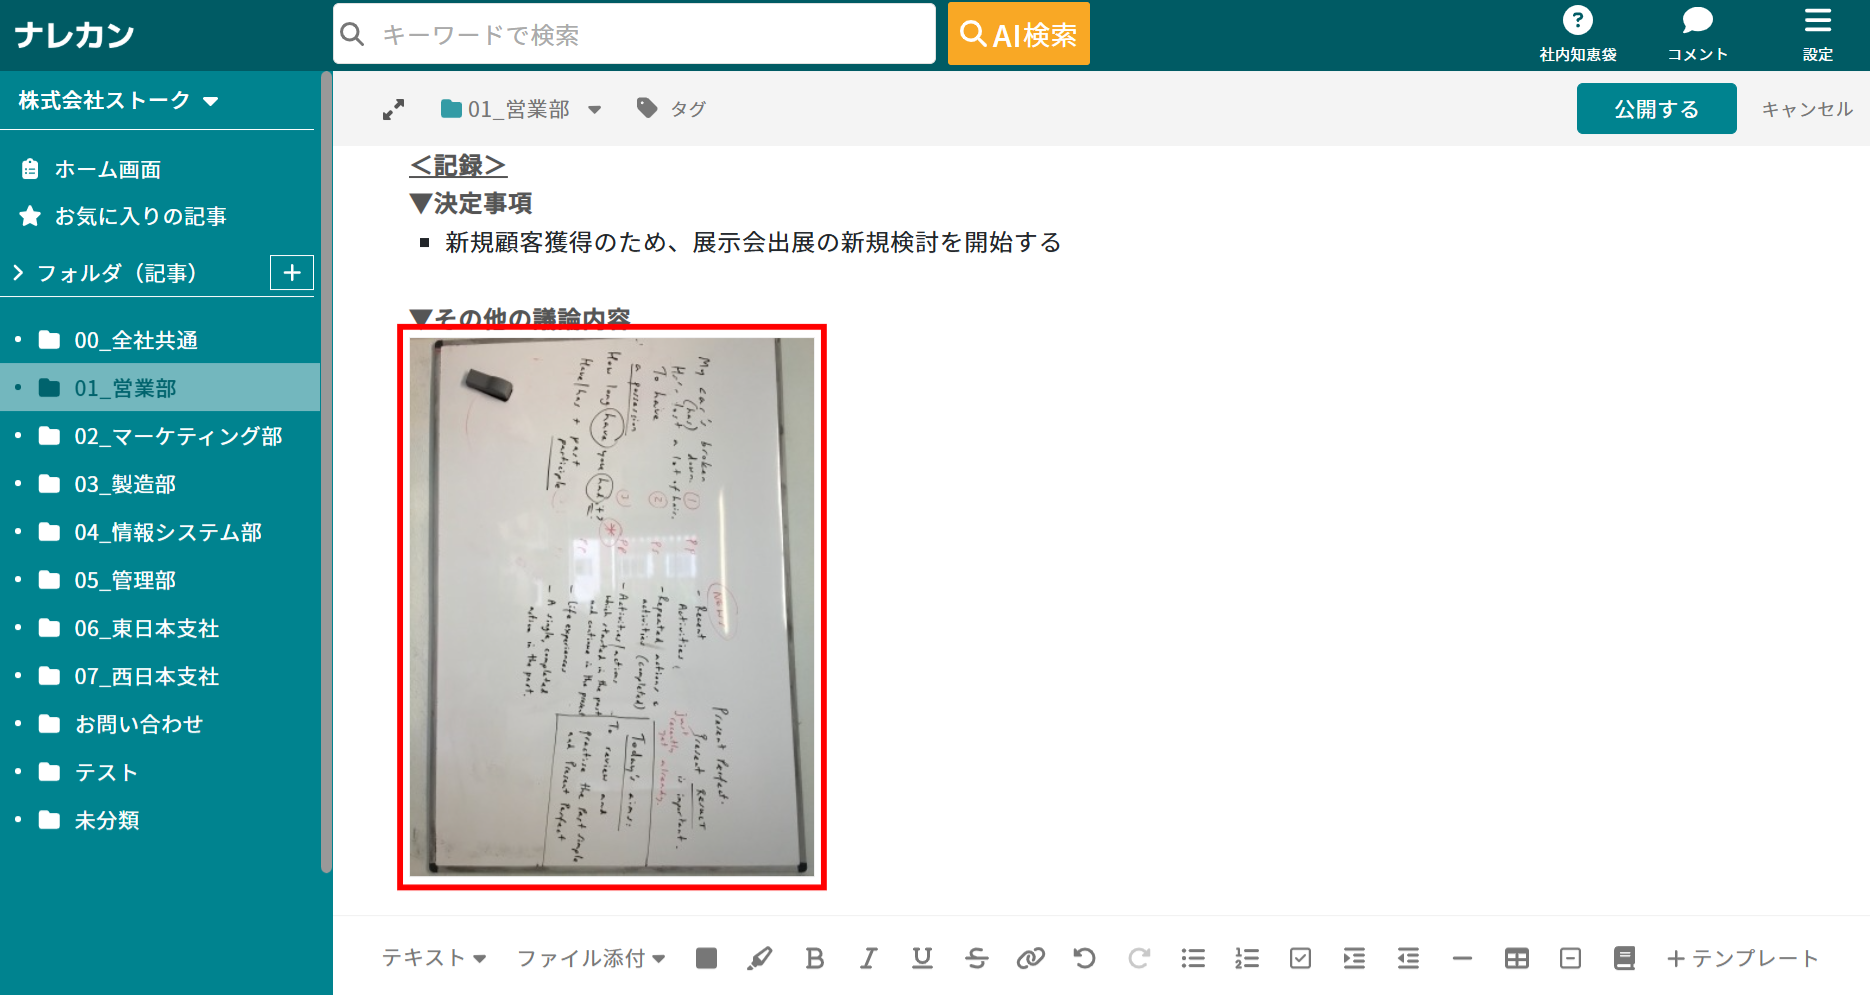Screen dimensions: 1870x995
Task: Go to ホーム画面 in the sidebar
Action: click(x=108, y=169)
